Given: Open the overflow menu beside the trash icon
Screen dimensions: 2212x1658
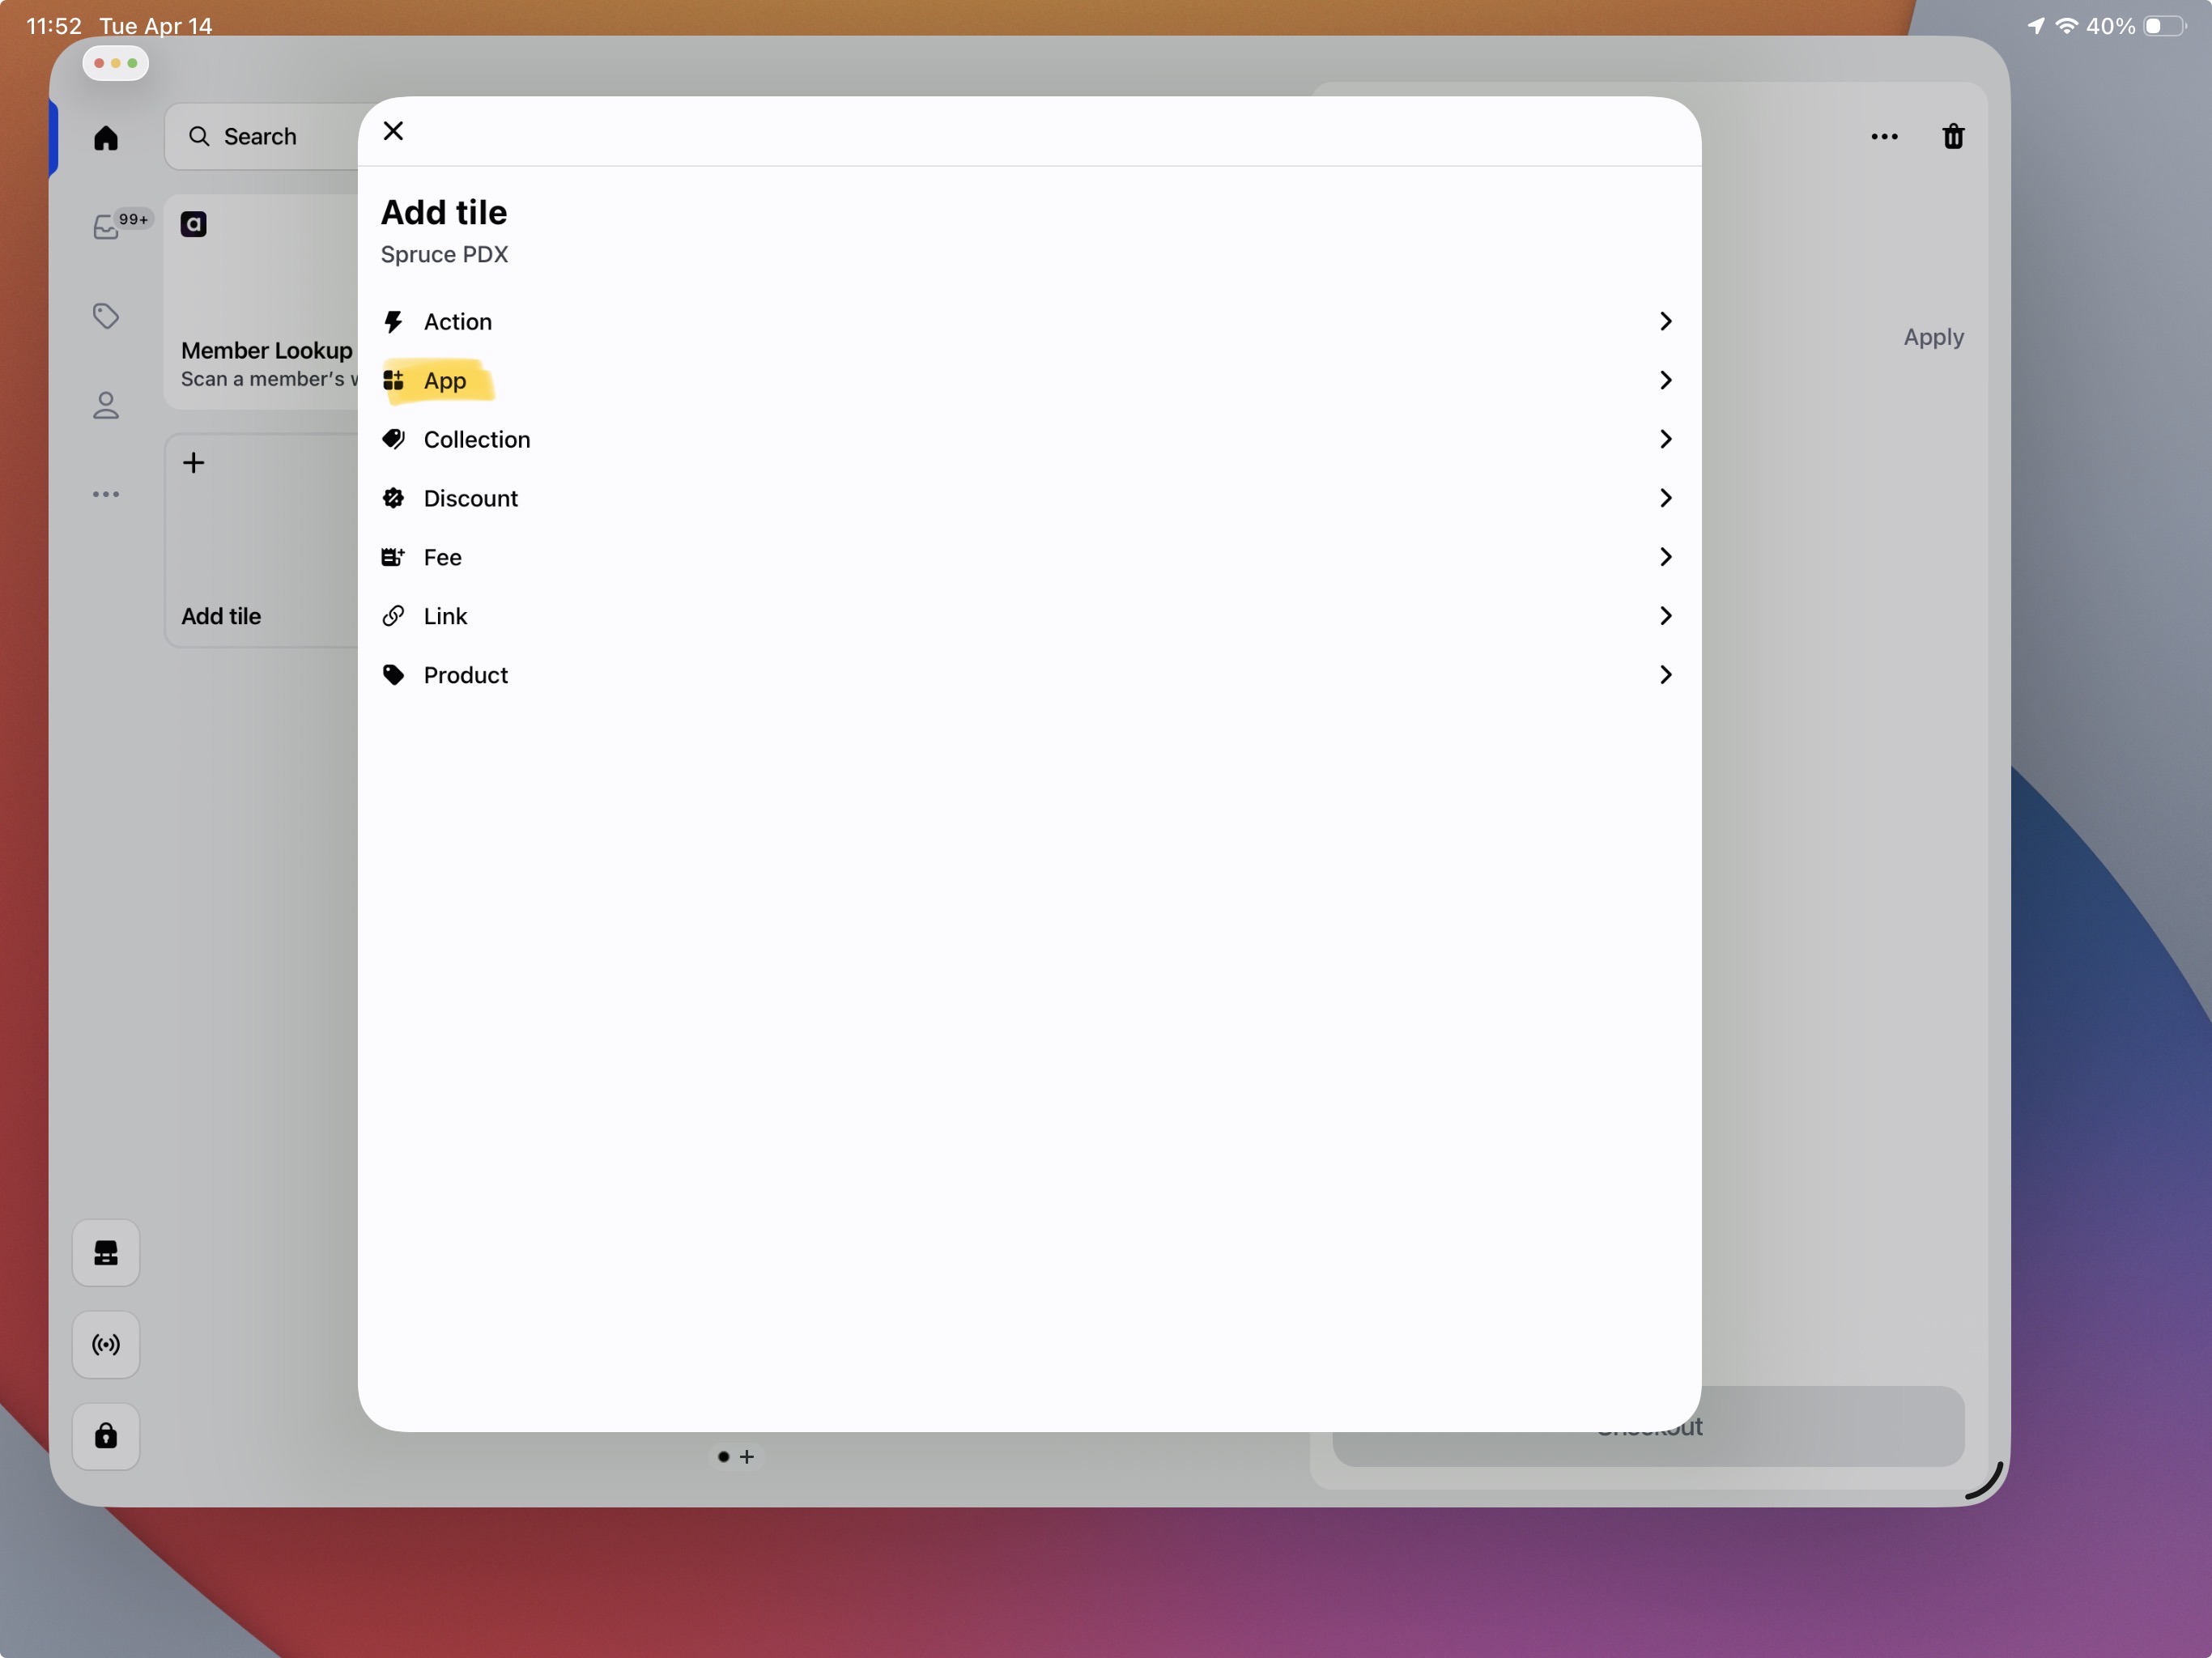Looking at the screenshot, I should point(1884,136).
